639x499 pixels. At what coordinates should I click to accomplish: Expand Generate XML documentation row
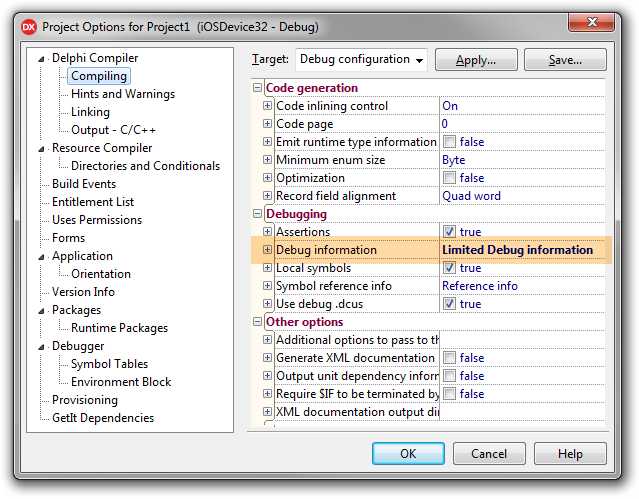pos(267,358)
